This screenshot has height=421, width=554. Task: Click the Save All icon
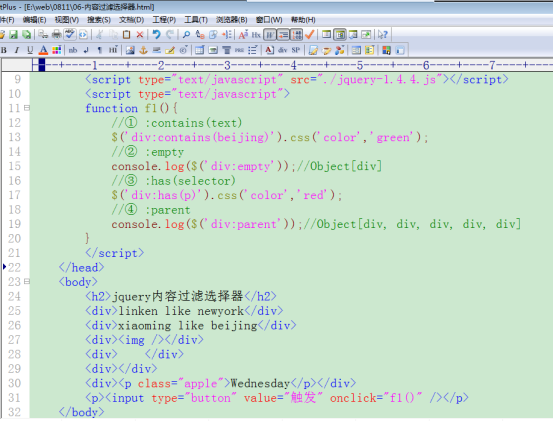[x=26, y=34]
